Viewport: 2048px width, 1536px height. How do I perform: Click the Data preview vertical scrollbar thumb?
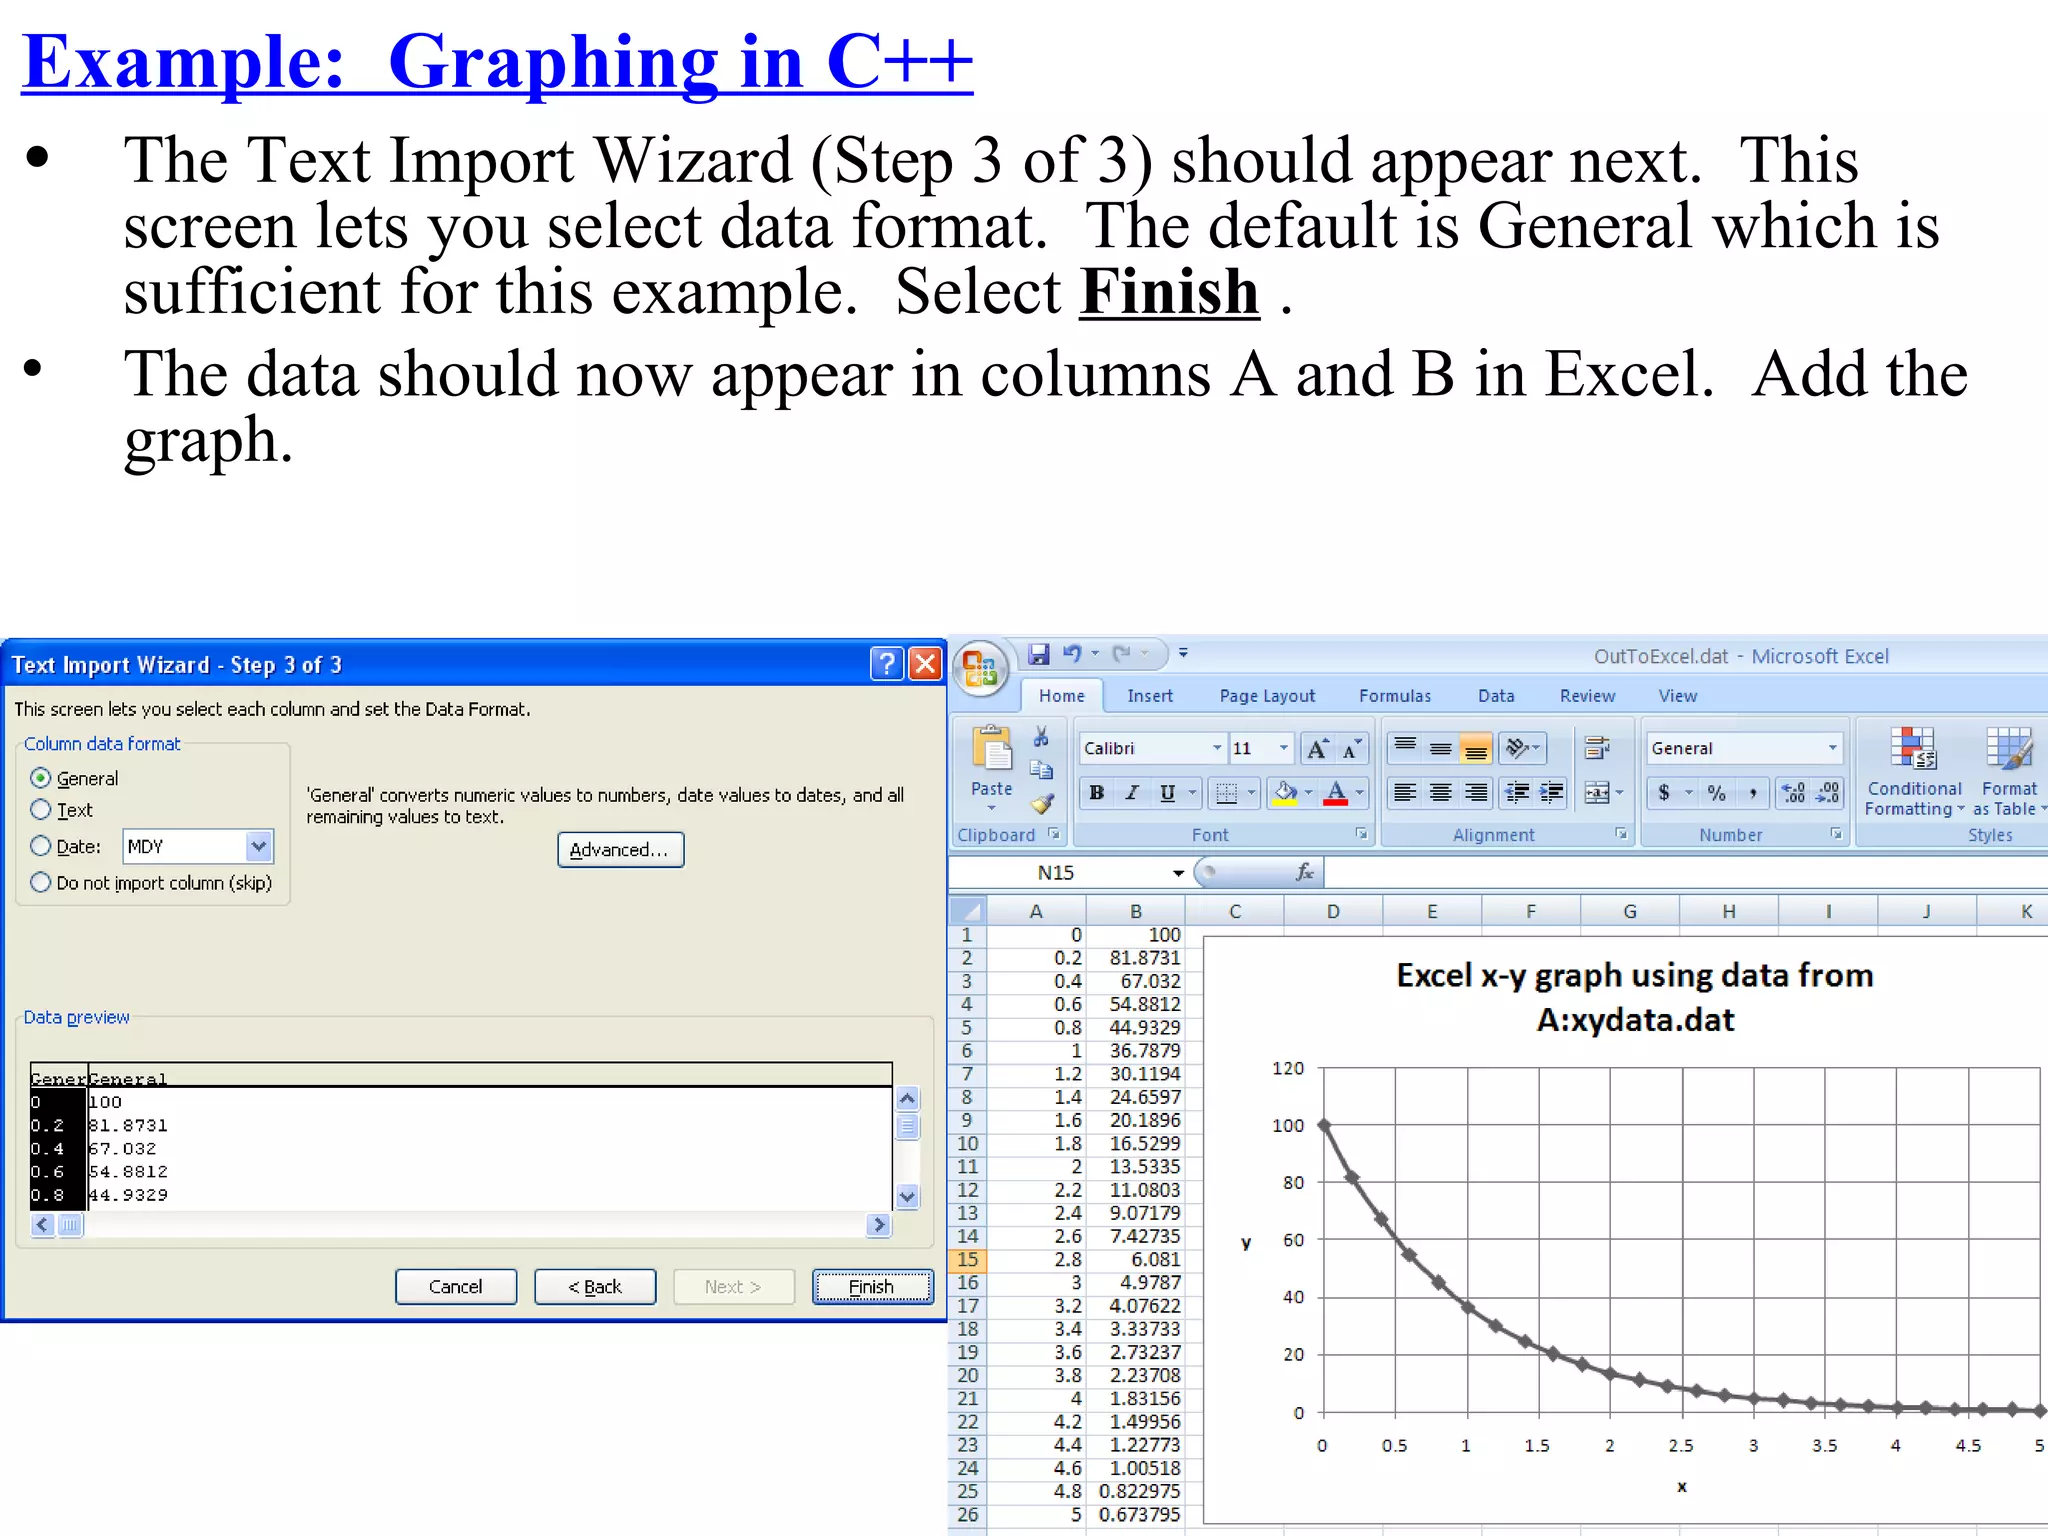coord(907,1127)
